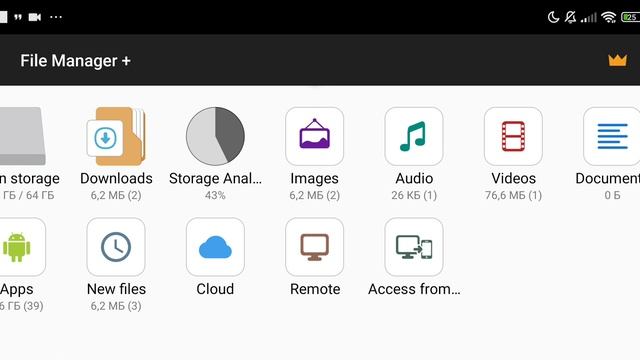
Task: Open the Videos film strip icon
Action: (513, 136)
